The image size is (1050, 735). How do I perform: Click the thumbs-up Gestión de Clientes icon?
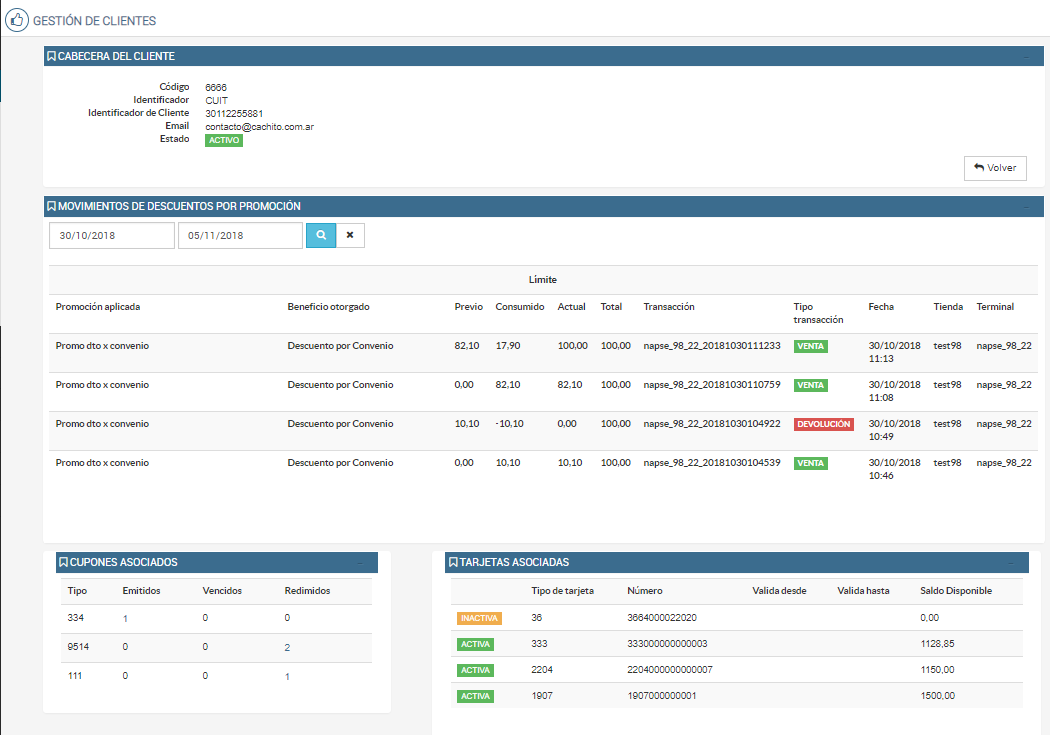(17, 20)
